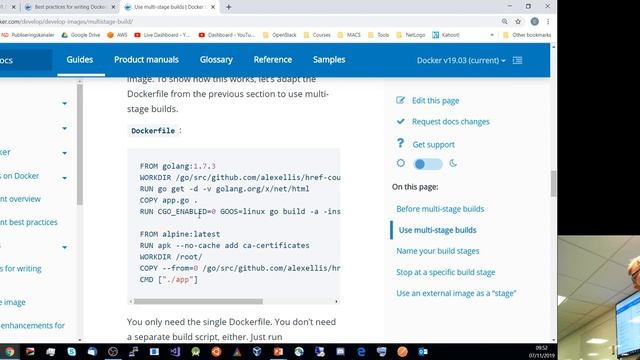
Task: Show more bookmarks with the overflow arrow
Action: point(492,35)
